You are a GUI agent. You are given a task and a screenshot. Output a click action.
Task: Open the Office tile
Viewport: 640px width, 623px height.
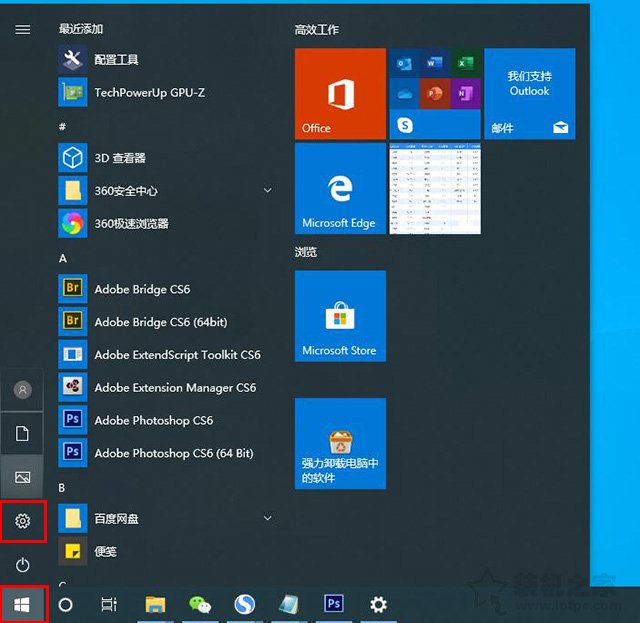[340, 93]
